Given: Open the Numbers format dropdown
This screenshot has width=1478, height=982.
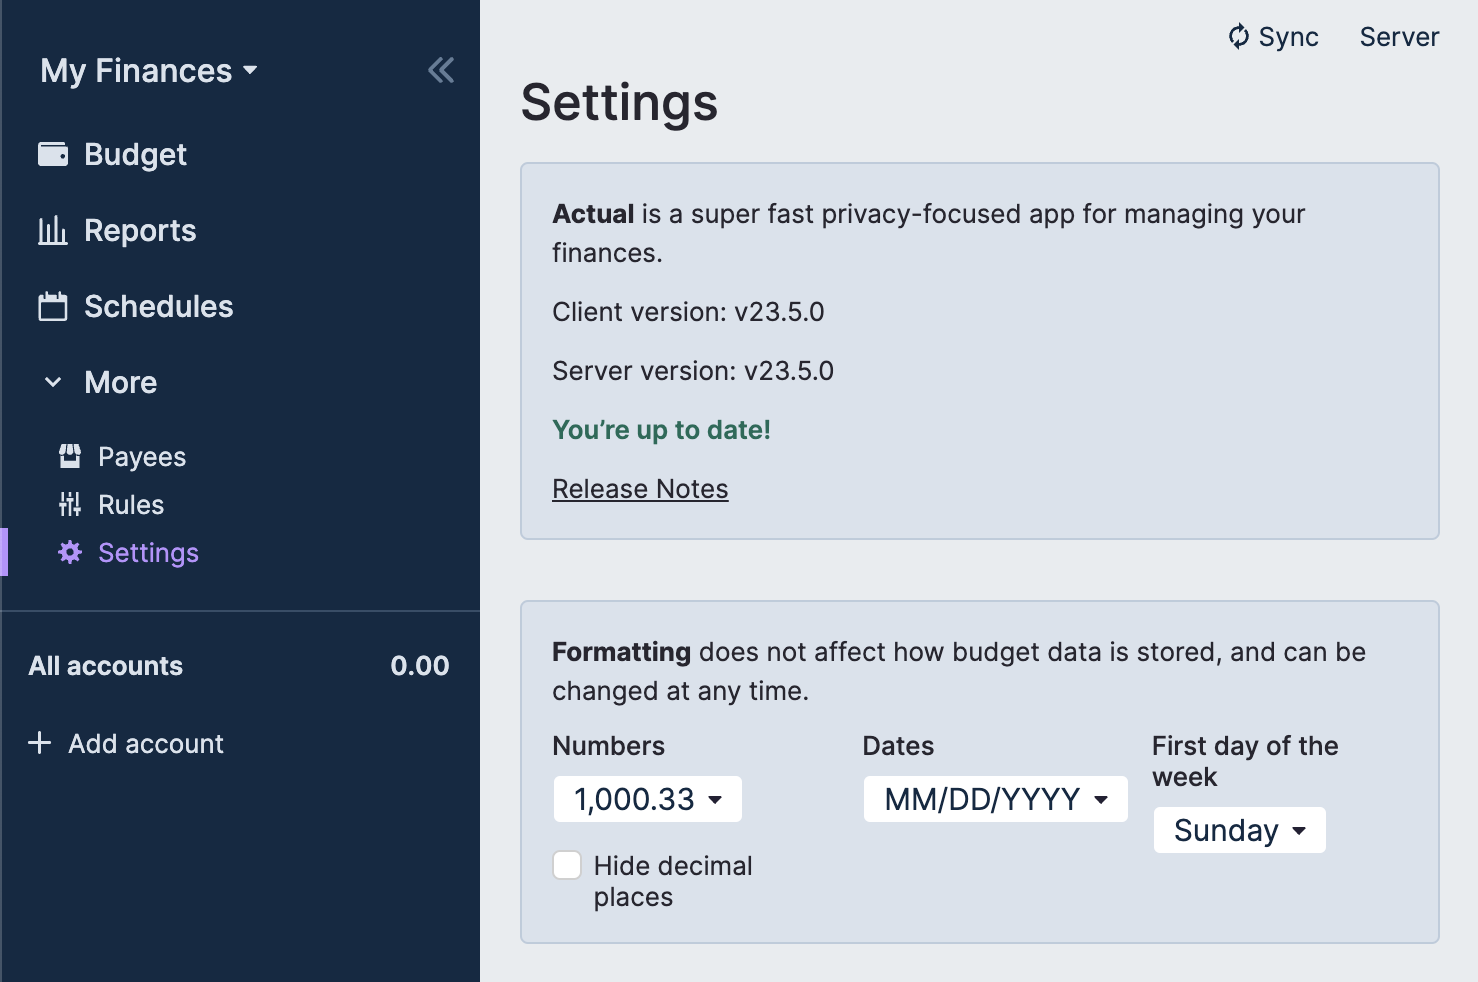Looking at the screenshot, I should tap(648, 799).
